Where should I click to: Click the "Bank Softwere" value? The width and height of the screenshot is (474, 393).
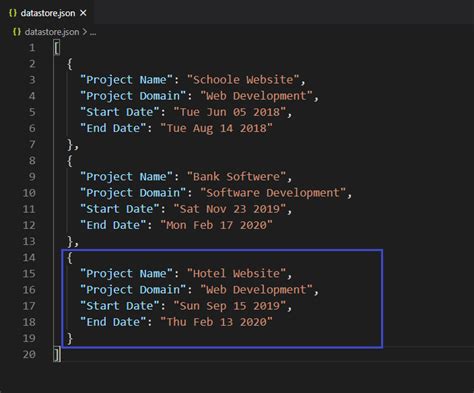point(236,177)
